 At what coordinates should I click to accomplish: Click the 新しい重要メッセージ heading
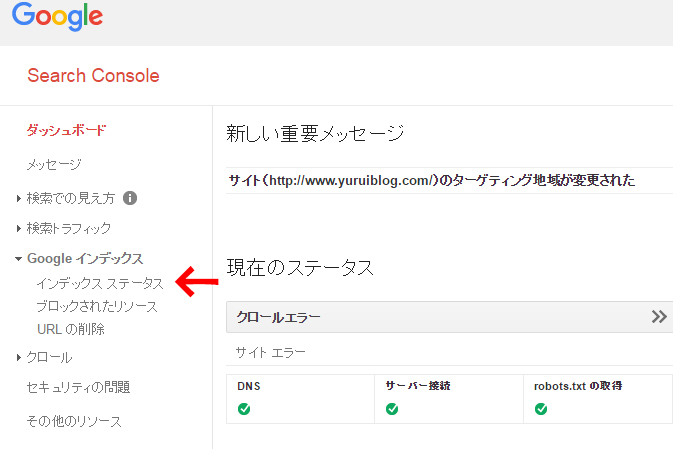(x=315, y=133)
